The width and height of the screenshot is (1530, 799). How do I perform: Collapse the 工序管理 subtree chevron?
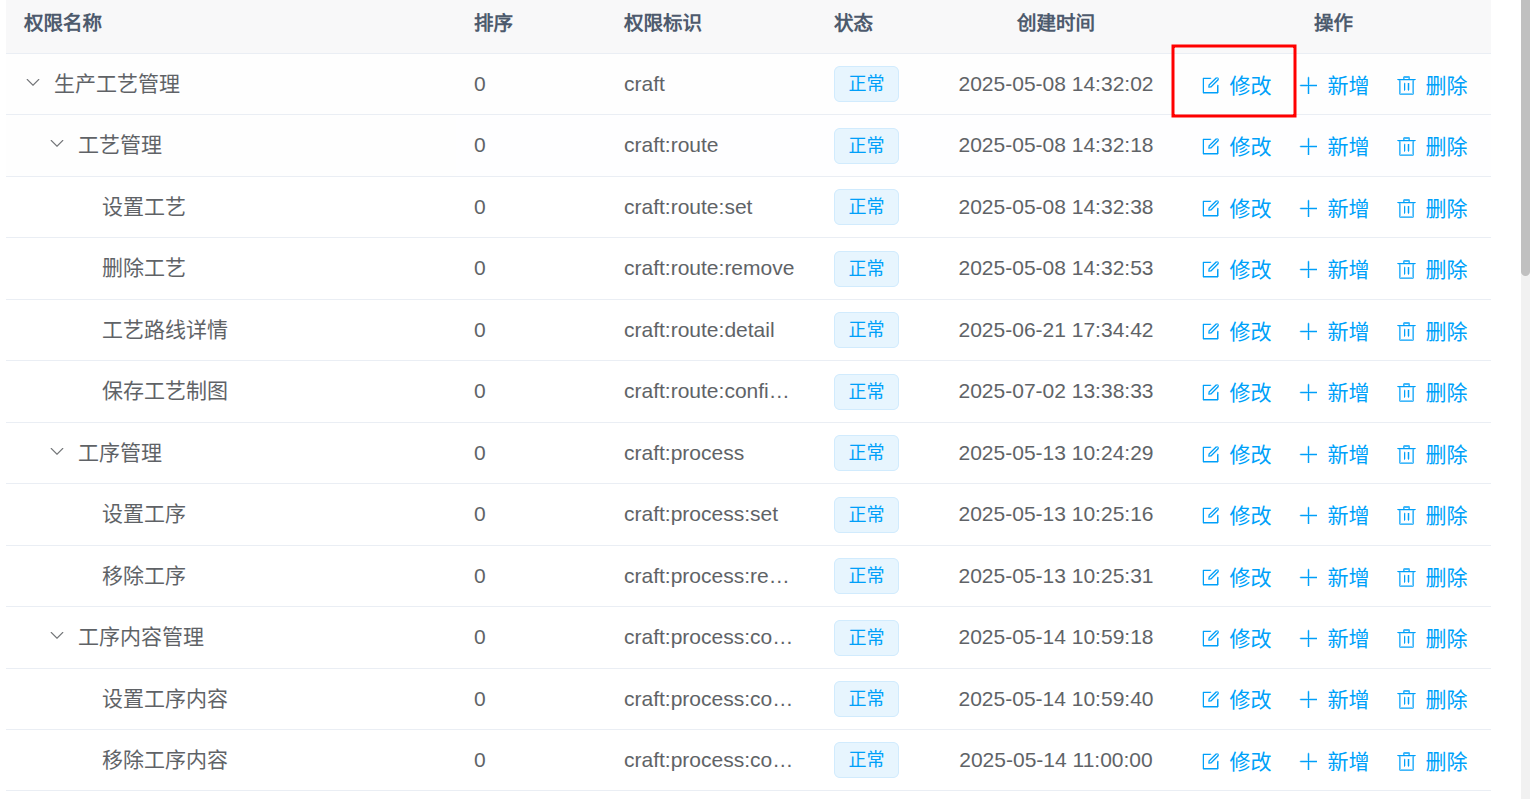point(57,453)
